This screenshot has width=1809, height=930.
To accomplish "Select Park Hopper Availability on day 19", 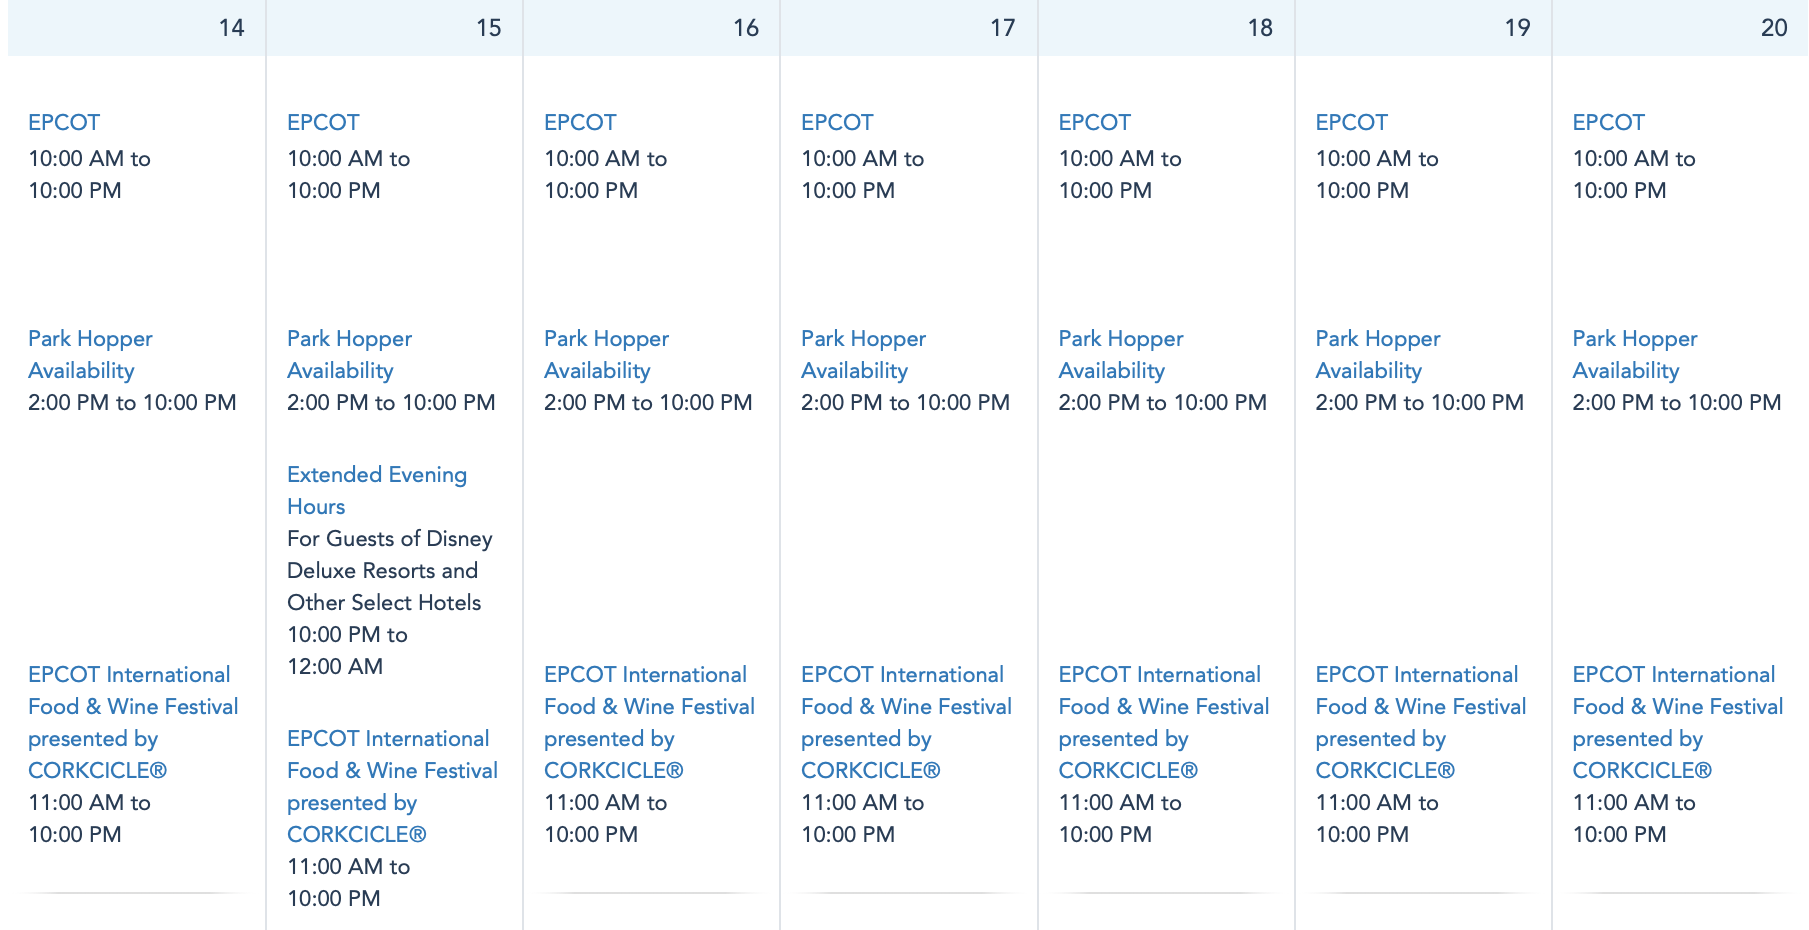I will click(1377, 355).
